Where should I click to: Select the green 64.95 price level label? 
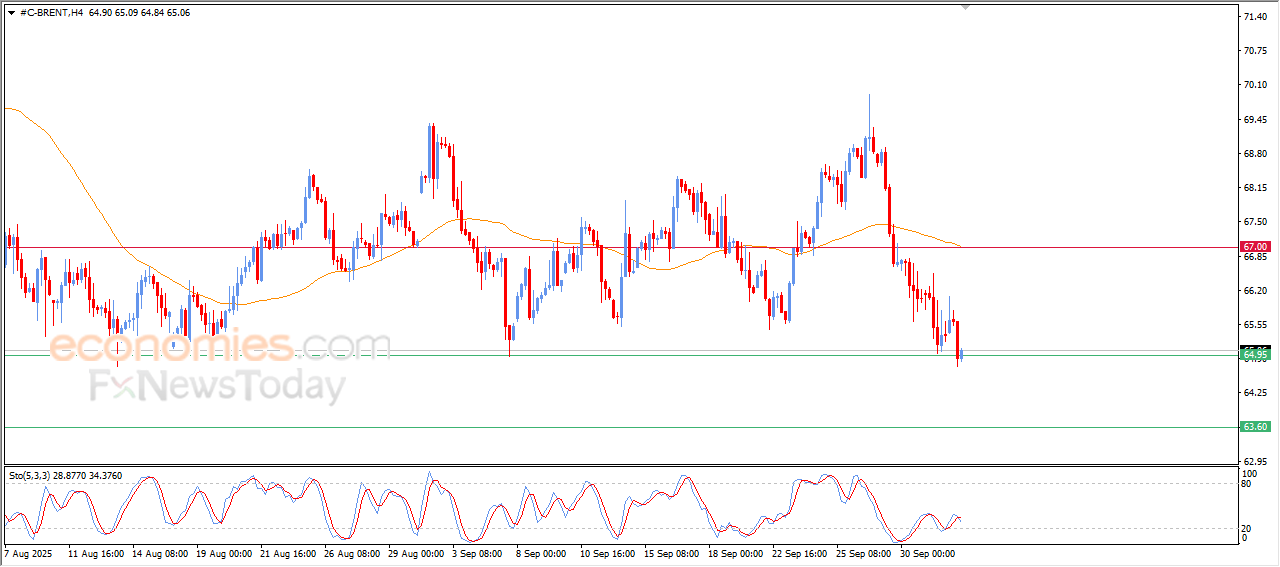pyautogui.click(x=1254, y=355)
